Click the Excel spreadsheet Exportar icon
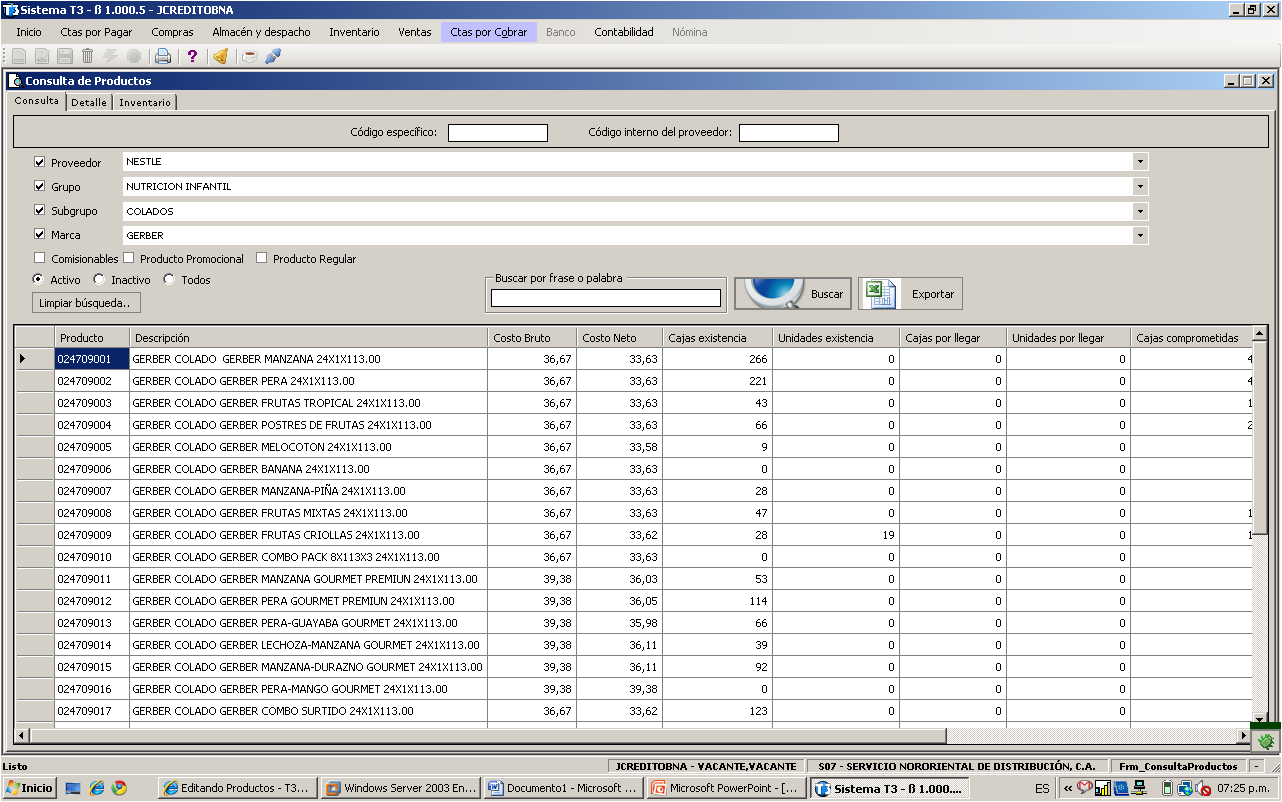The height and width of the screenshot is (802, 1282). point(881,294)
